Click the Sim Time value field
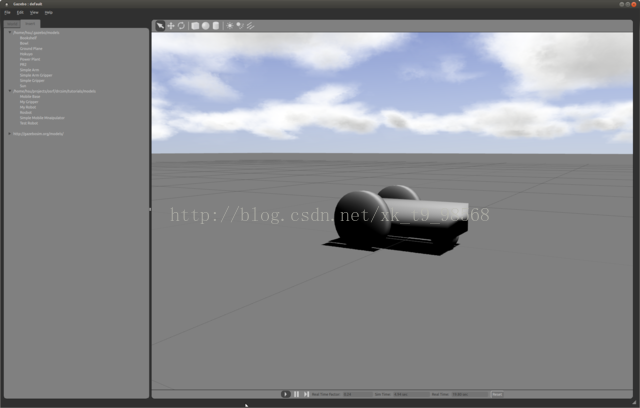 pyautogui.click(x=411, y=394)
